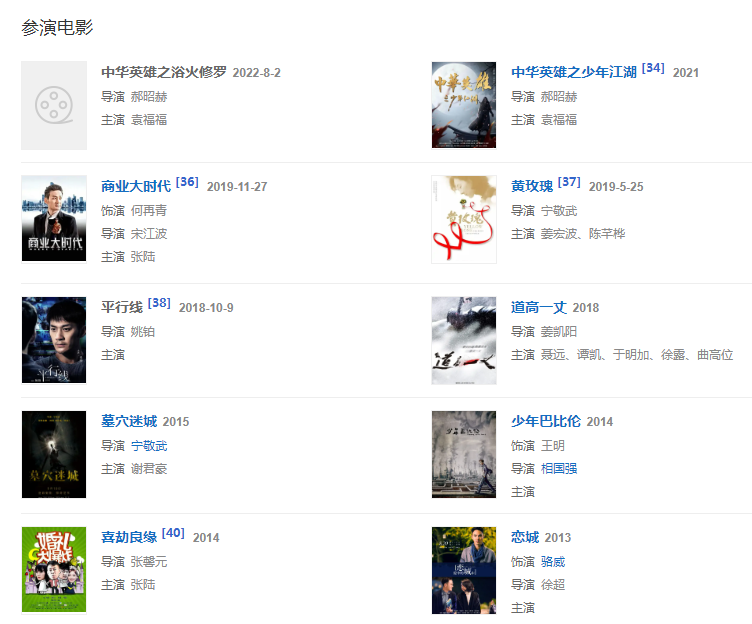Screen dimensions: 752x624
Task: Click citation [36] next to 商业大时代
Action: pos(187,182)
